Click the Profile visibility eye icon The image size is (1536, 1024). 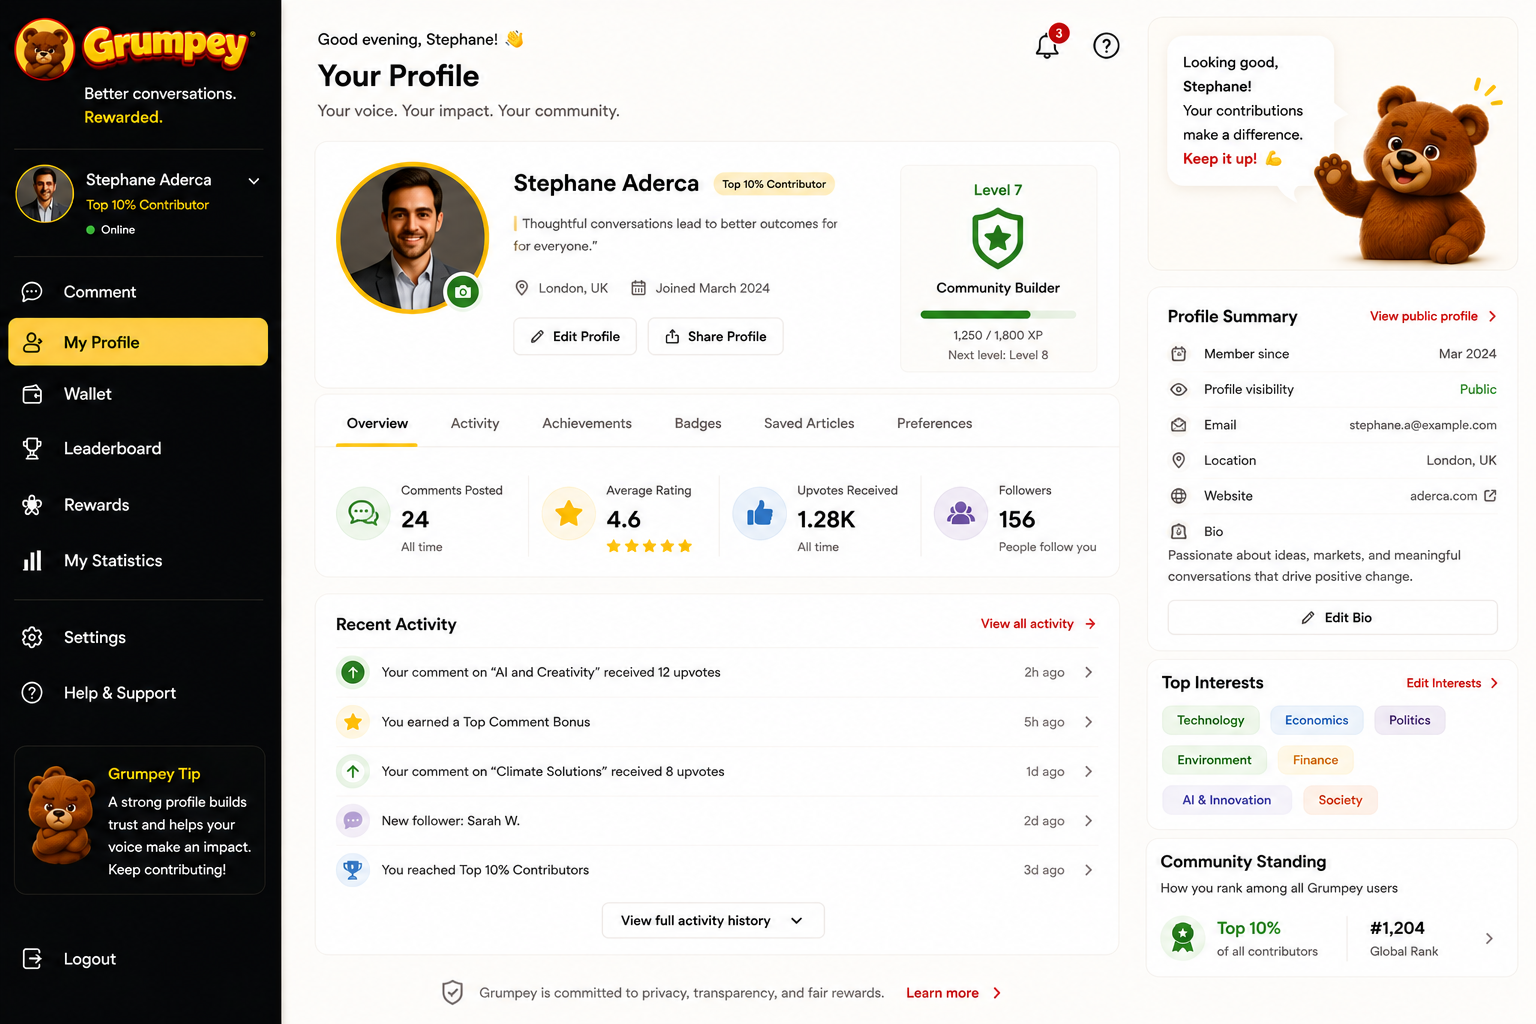pyautogui.click(x=1179, y=389)
